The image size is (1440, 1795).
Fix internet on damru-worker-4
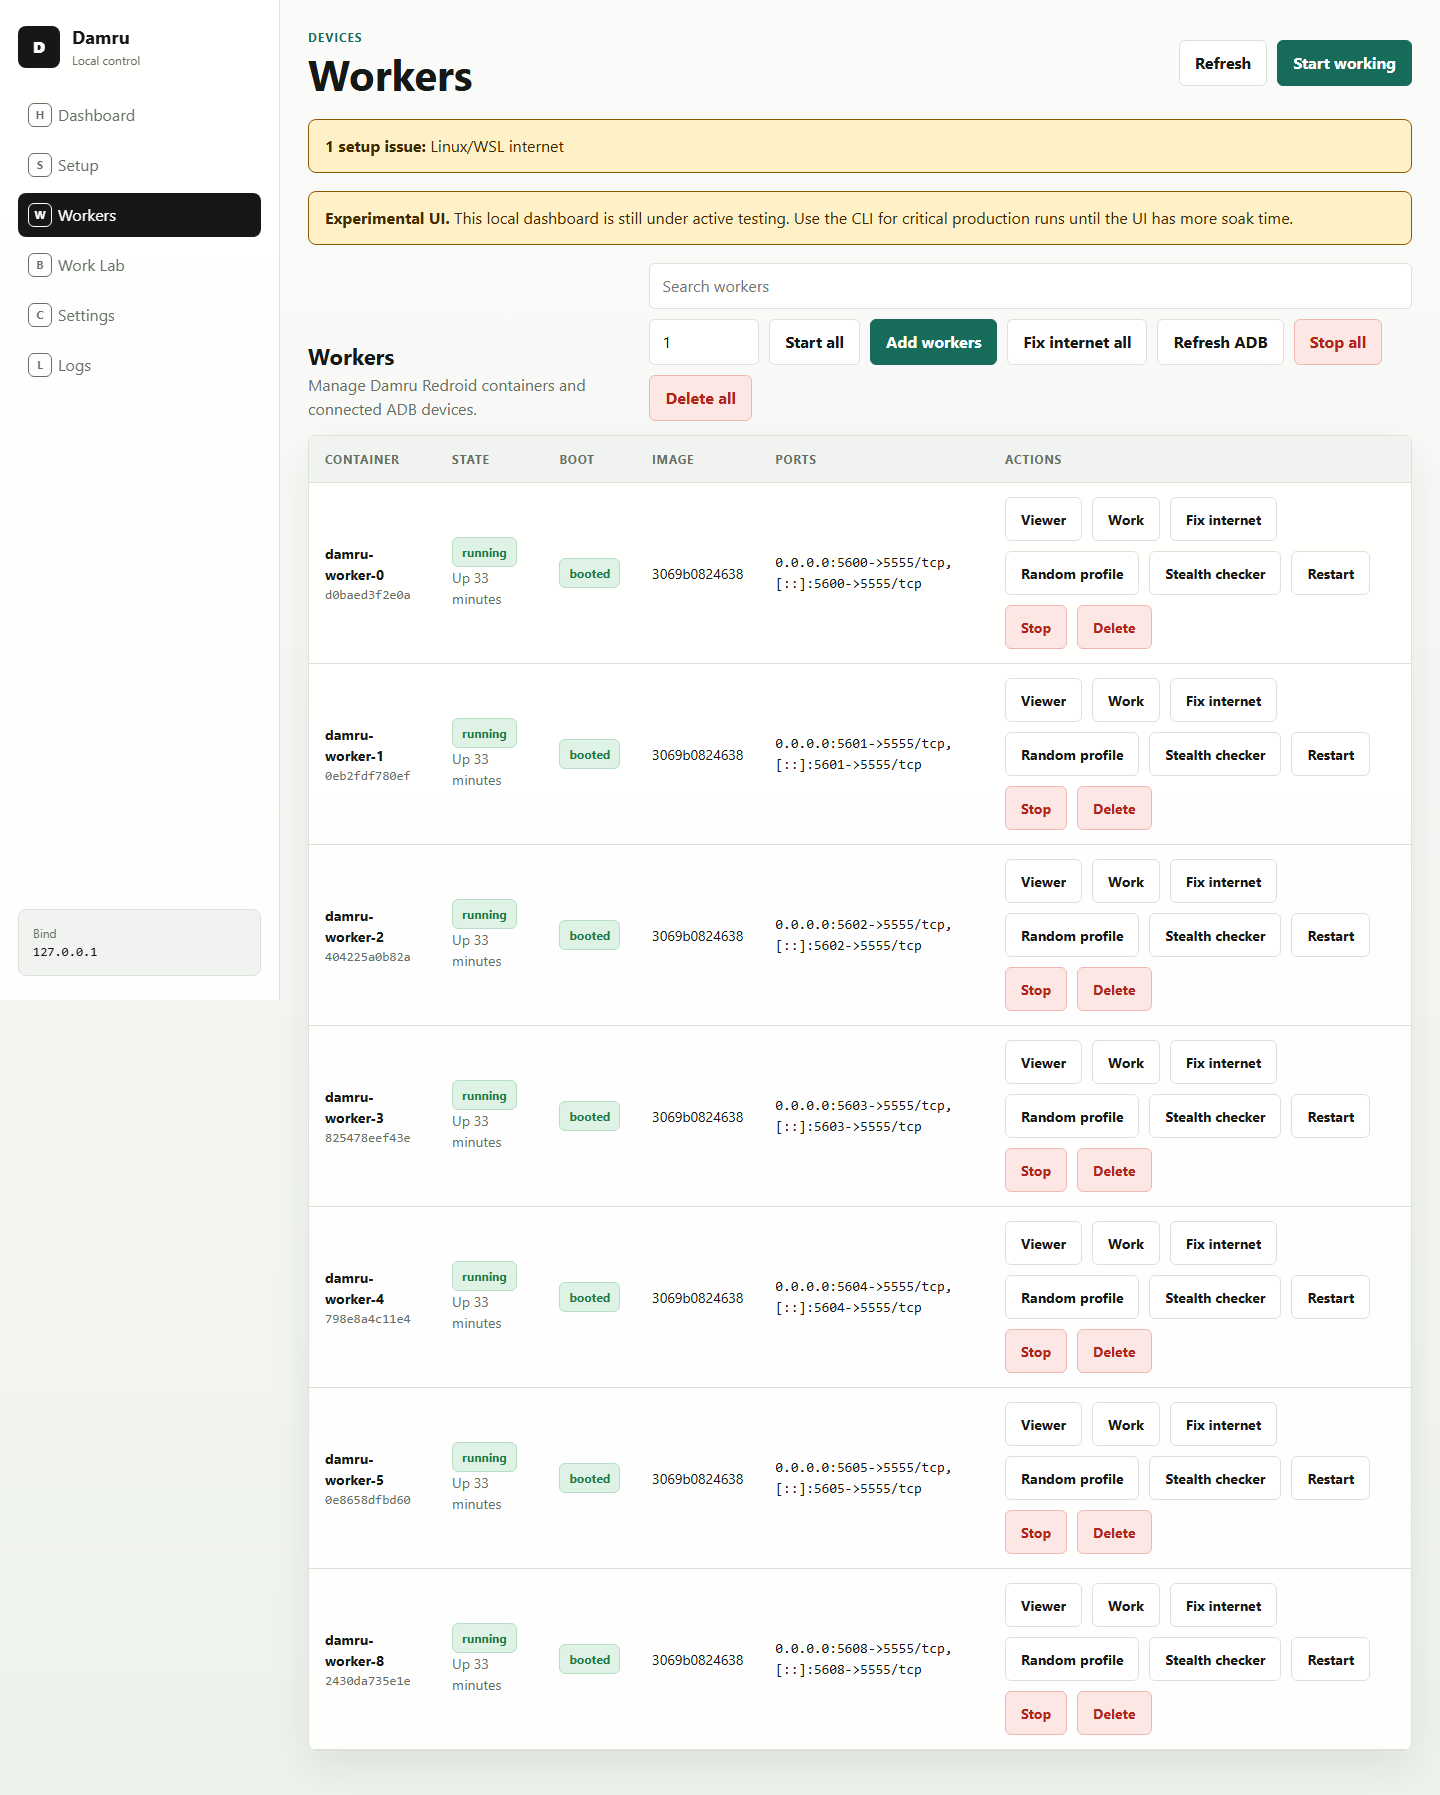point(1223,1244)
